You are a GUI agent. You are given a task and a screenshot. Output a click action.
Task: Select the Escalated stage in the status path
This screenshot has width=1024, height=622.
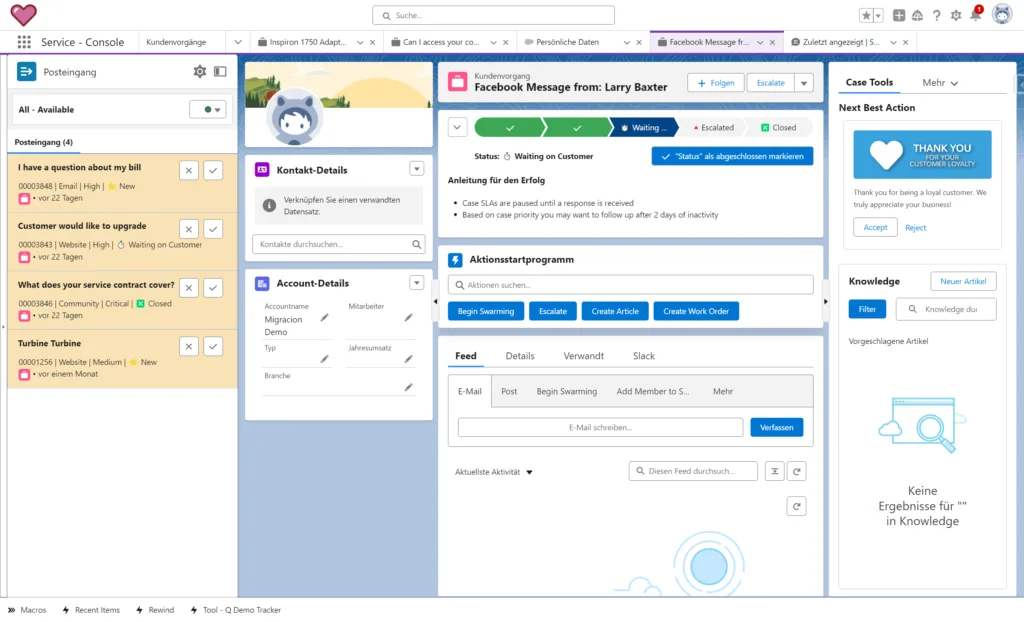click(713, 128)
